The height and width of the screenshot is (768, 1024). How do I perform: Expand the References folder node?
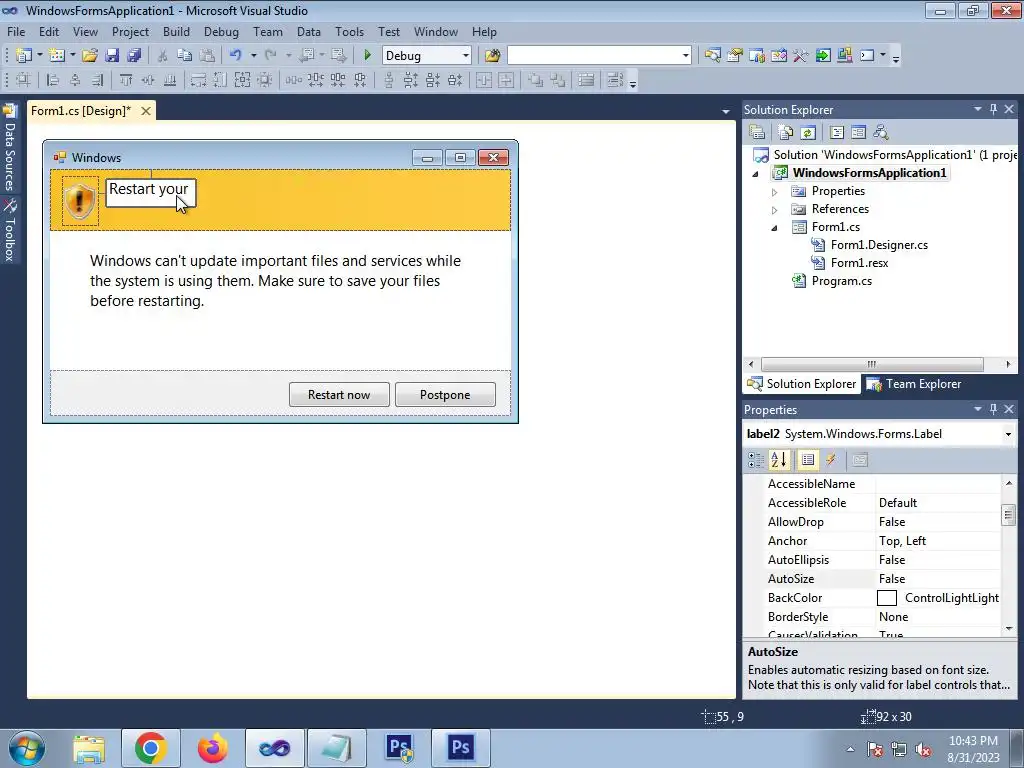click(775, 210)
